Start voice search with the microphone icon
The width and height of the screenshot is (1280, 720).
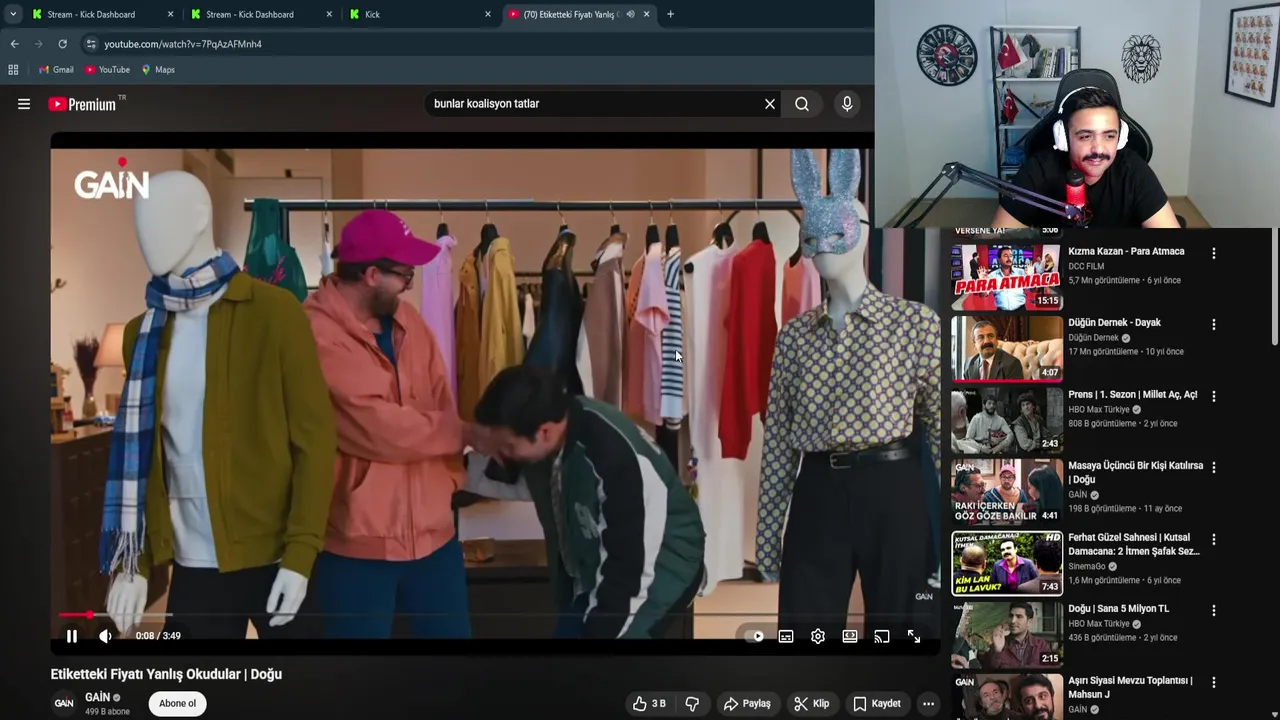point(847,104)
